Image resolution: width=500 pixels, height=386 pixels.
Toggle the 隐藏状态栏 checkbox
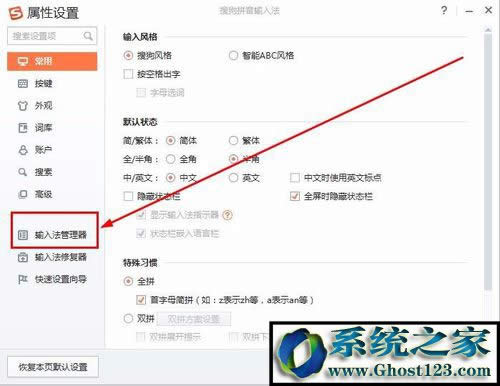pos(128,196)
